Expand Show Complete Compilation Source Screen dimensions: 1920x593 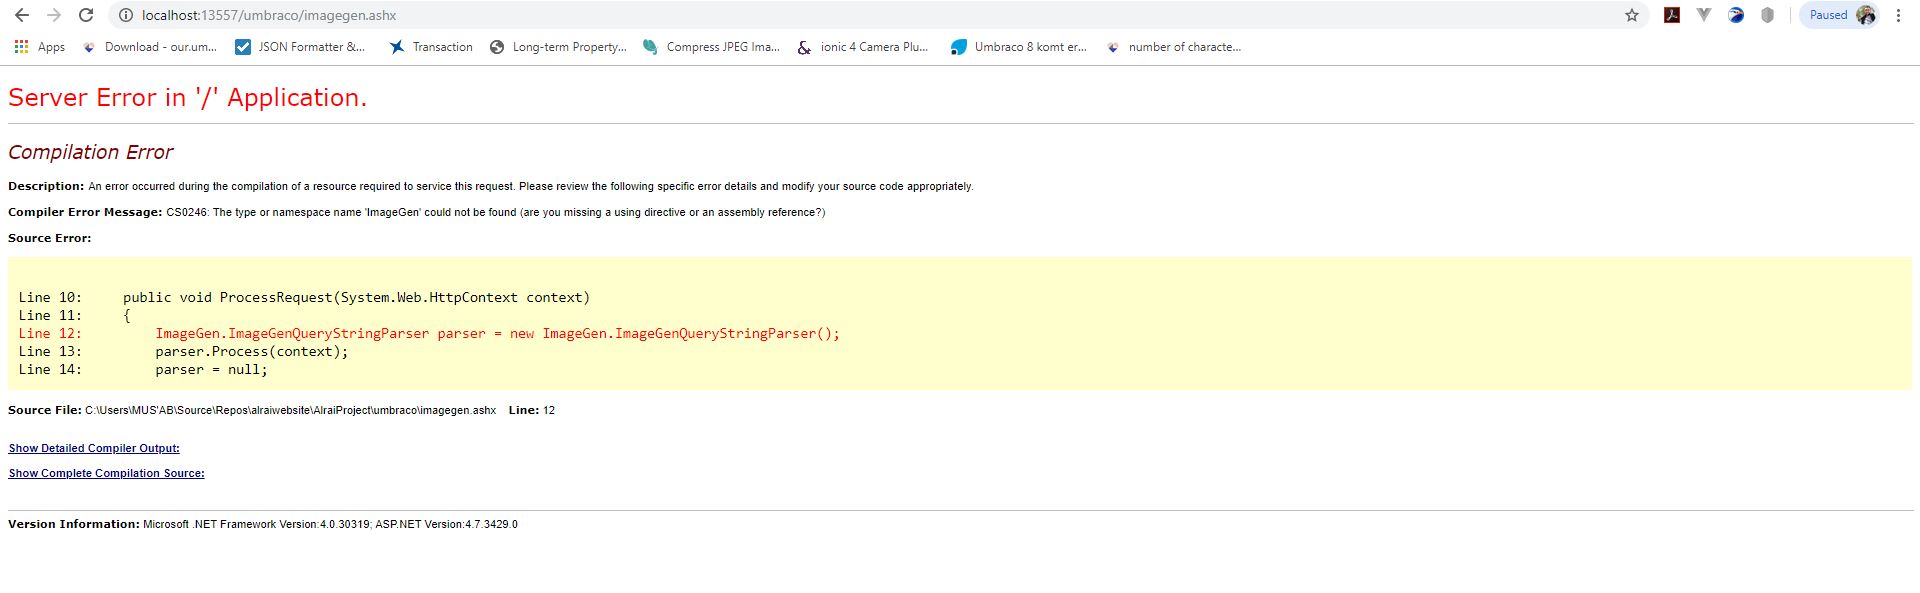tap(106, 473)
